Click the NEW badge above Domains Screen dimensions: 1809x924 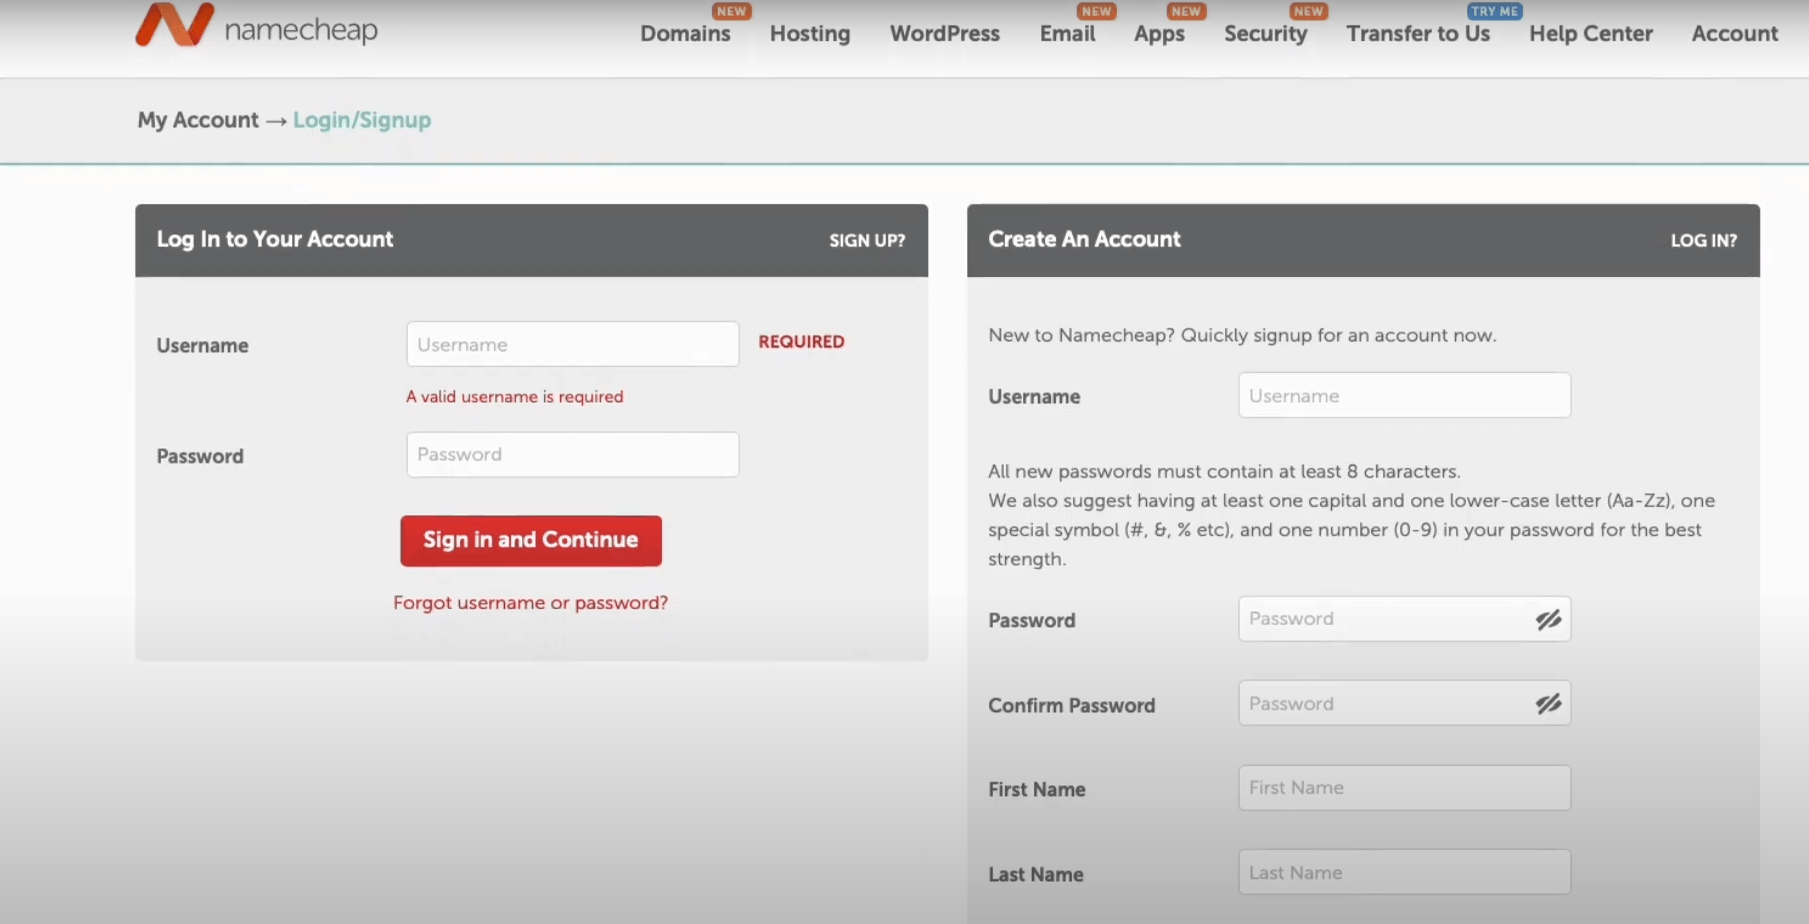[x=731, y=11]
